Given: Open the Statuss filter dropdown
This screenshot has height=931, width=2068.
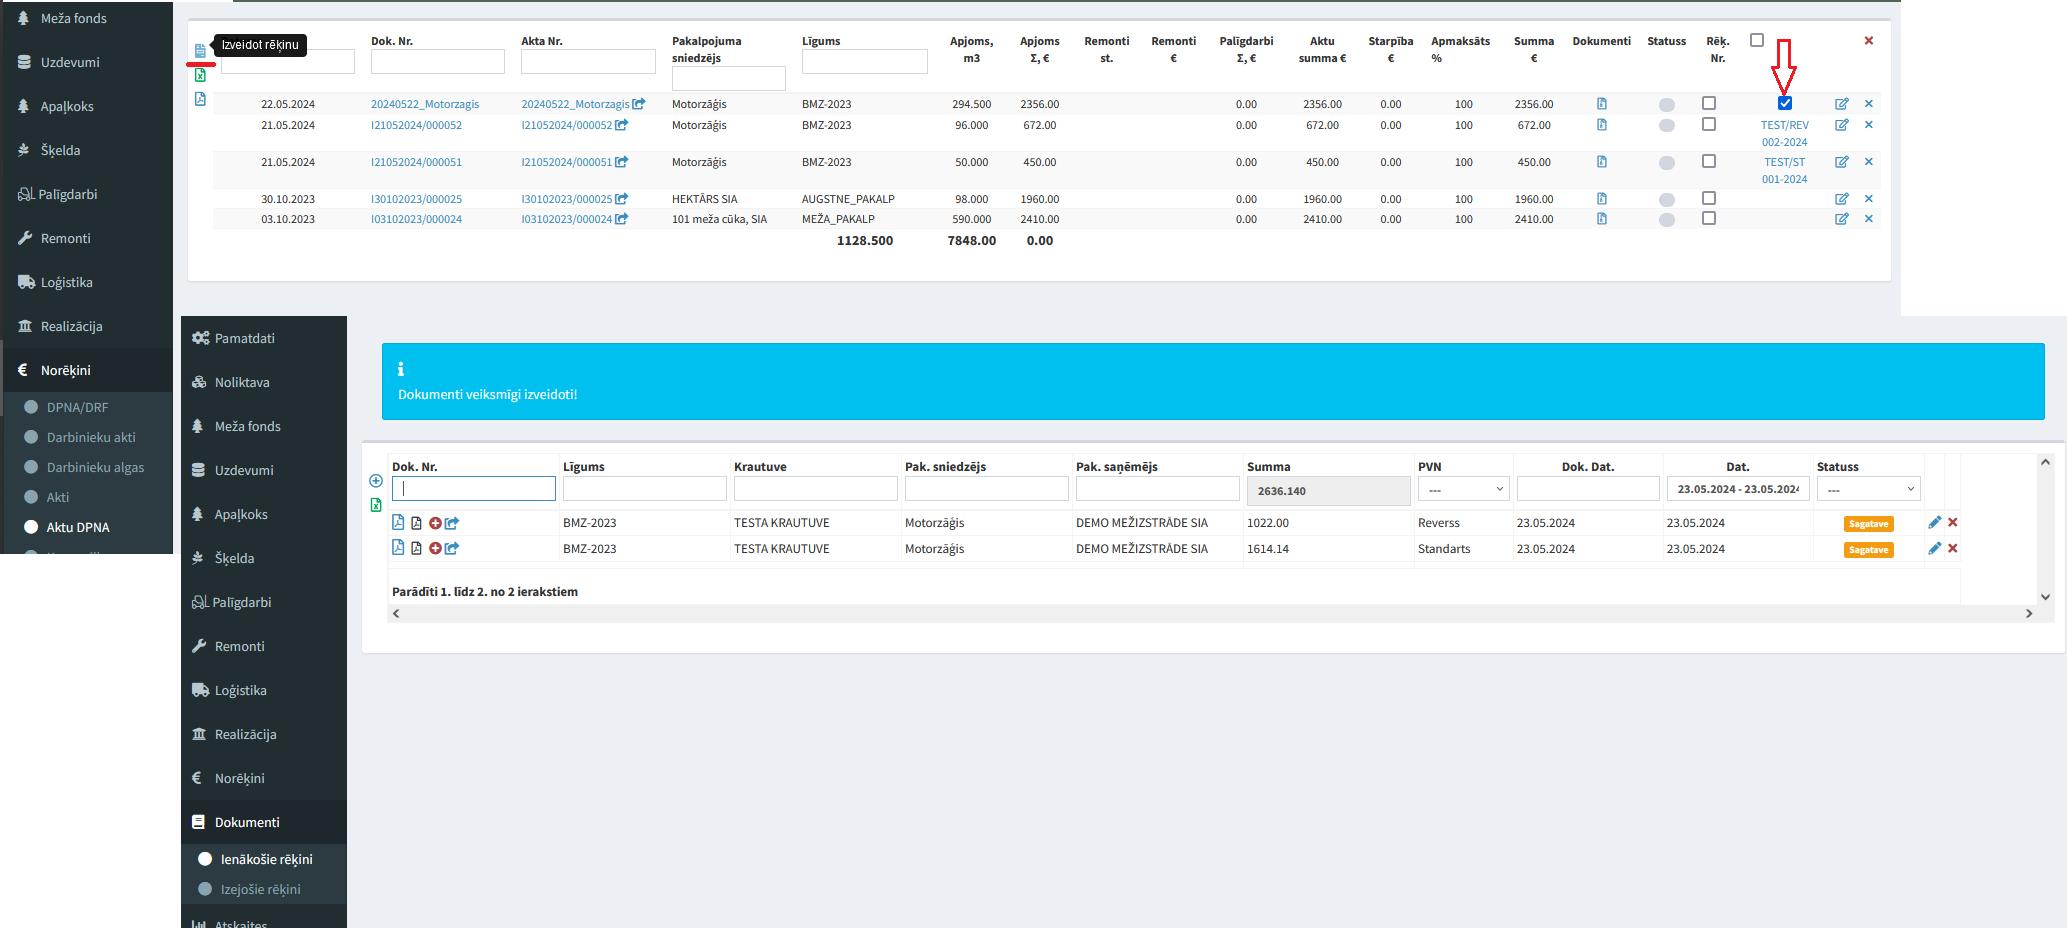Looking at the screenshot, I should coord(1867,489).
